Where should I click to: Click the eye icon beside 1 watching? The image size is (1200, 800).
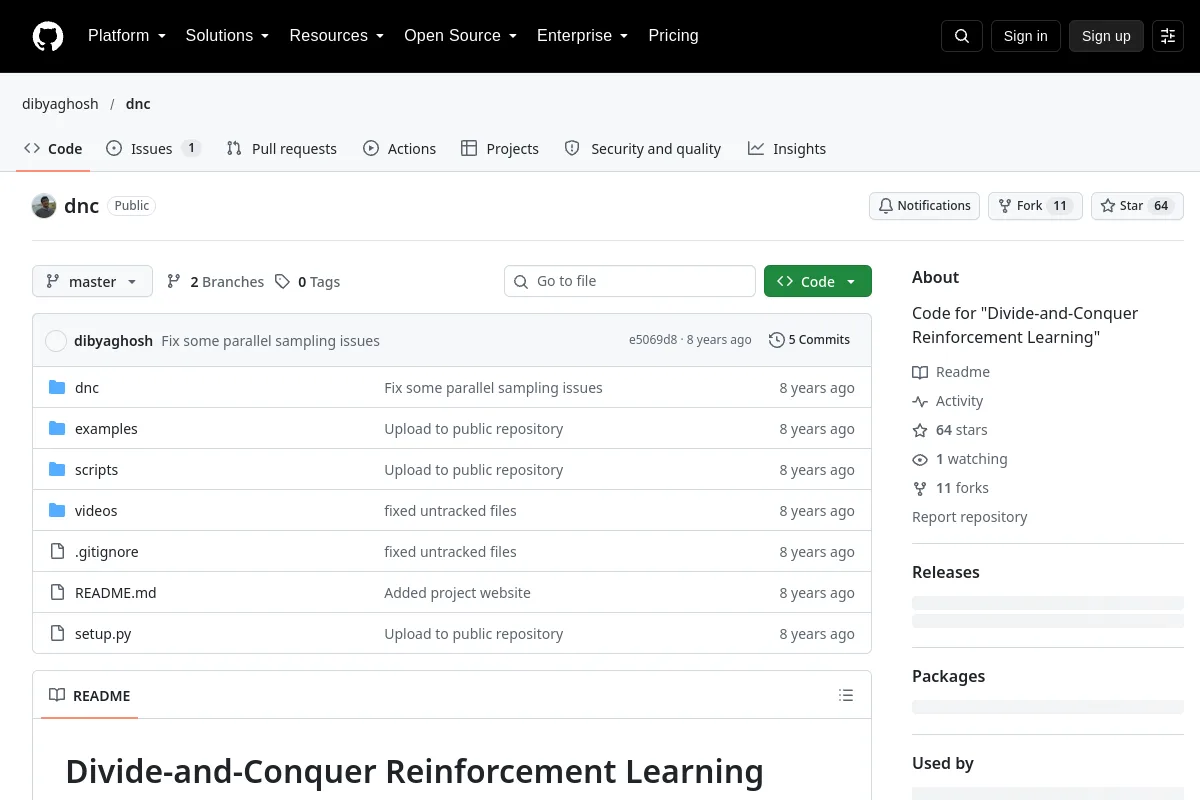pyautogui.click(x=920, y=459)
